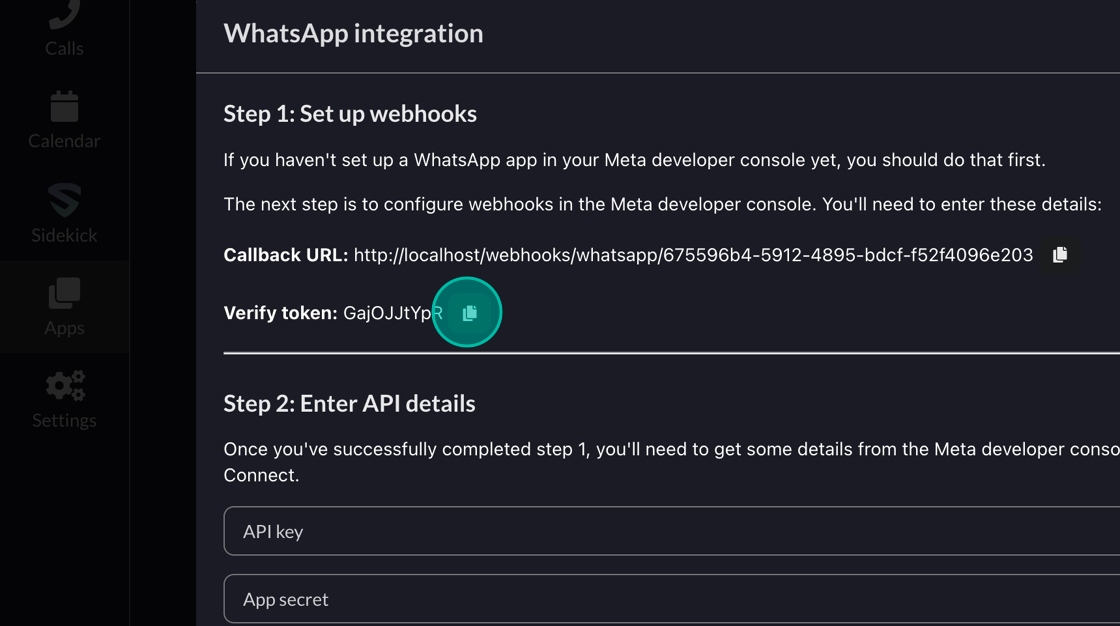Click the "Sidekick" sidebar label
Viewport: 1120px width, 626px height.
64,236
